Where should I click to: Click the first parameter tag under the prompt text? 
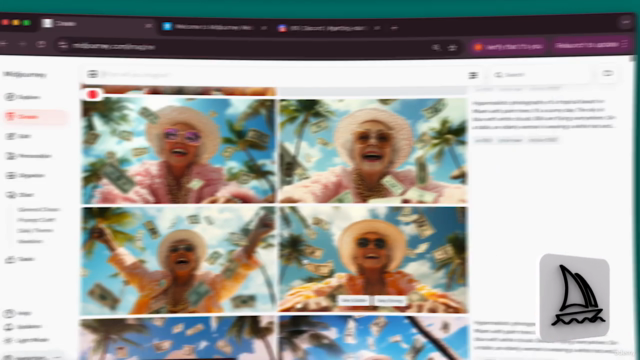point(484,140)
